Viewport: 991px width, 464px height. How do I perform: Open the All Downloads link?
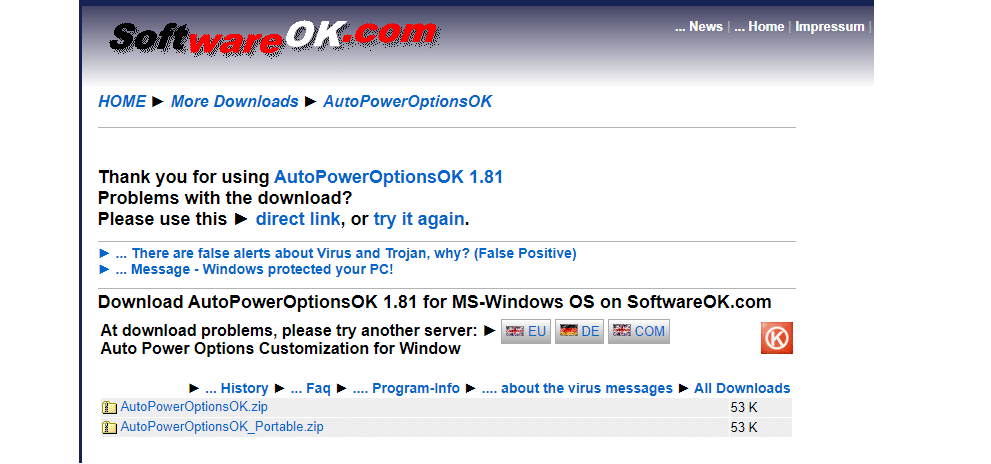pyautogui.click(x=742, y=388)
